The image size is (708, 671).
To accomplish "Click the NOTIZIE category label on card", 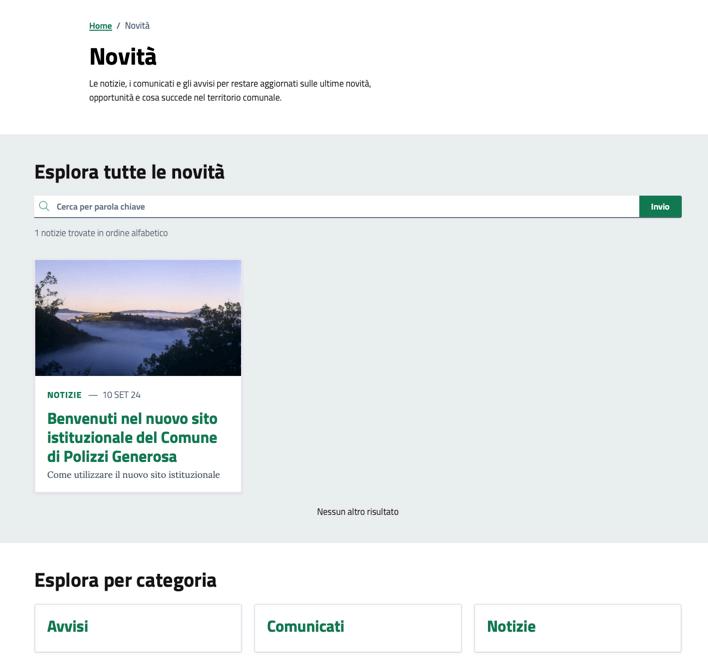I will [x=65, y=395].
